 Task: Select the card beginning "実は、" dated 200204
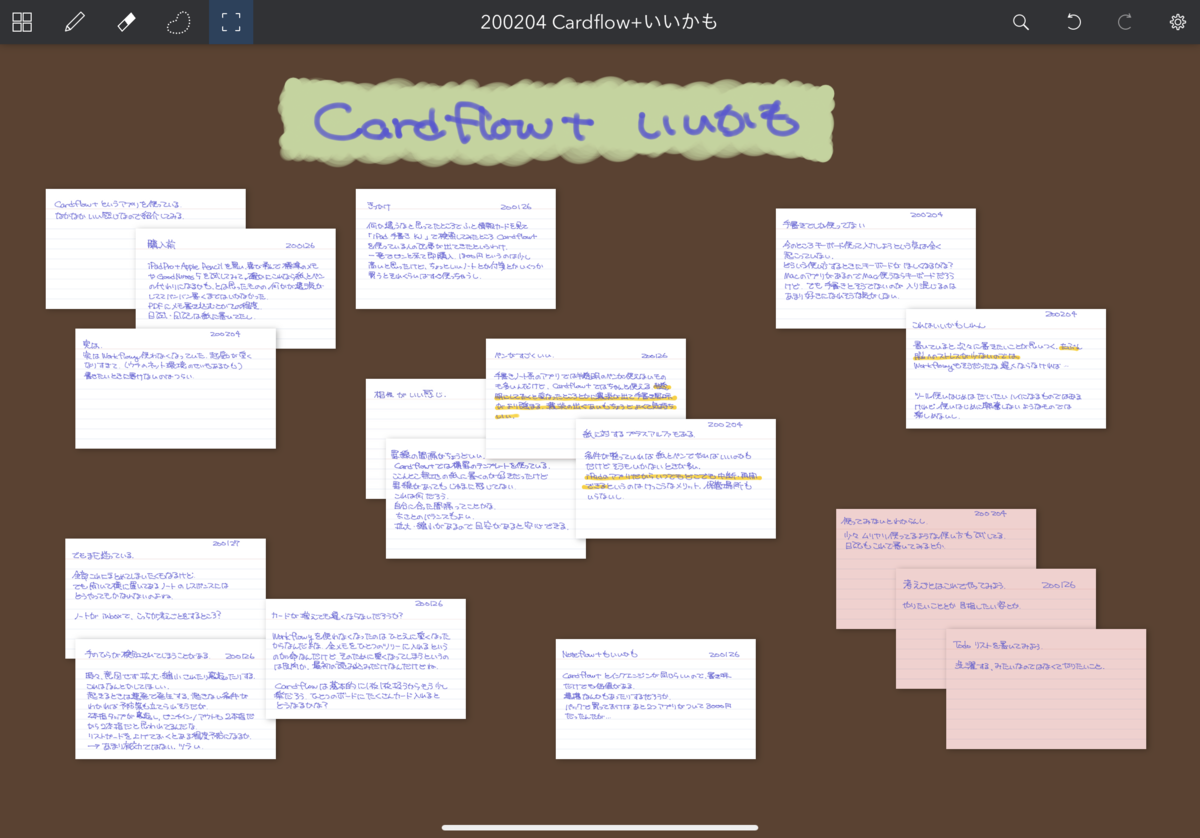175,388
